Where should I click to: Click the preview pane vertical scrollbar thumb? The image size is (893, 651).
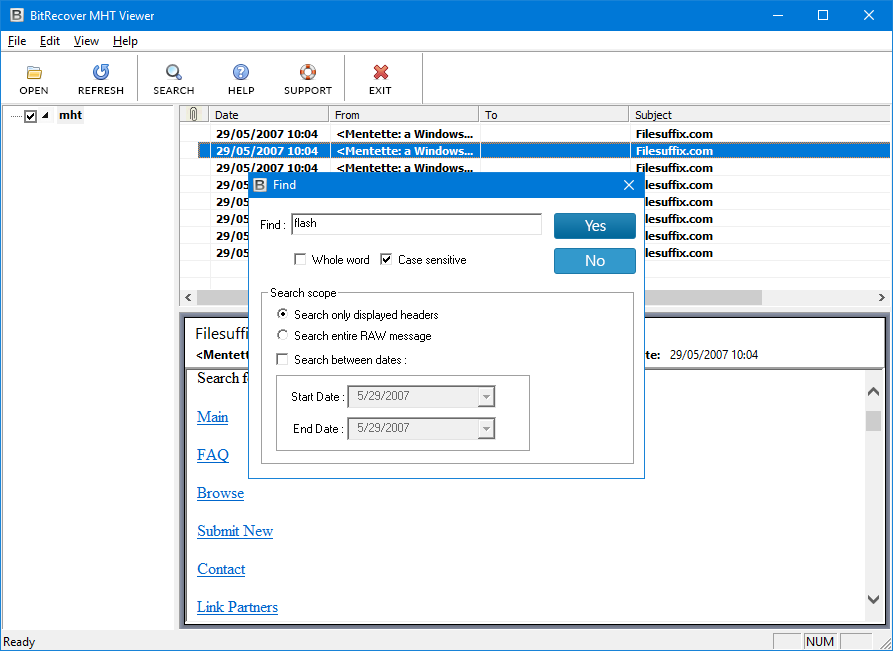point(873,420)
